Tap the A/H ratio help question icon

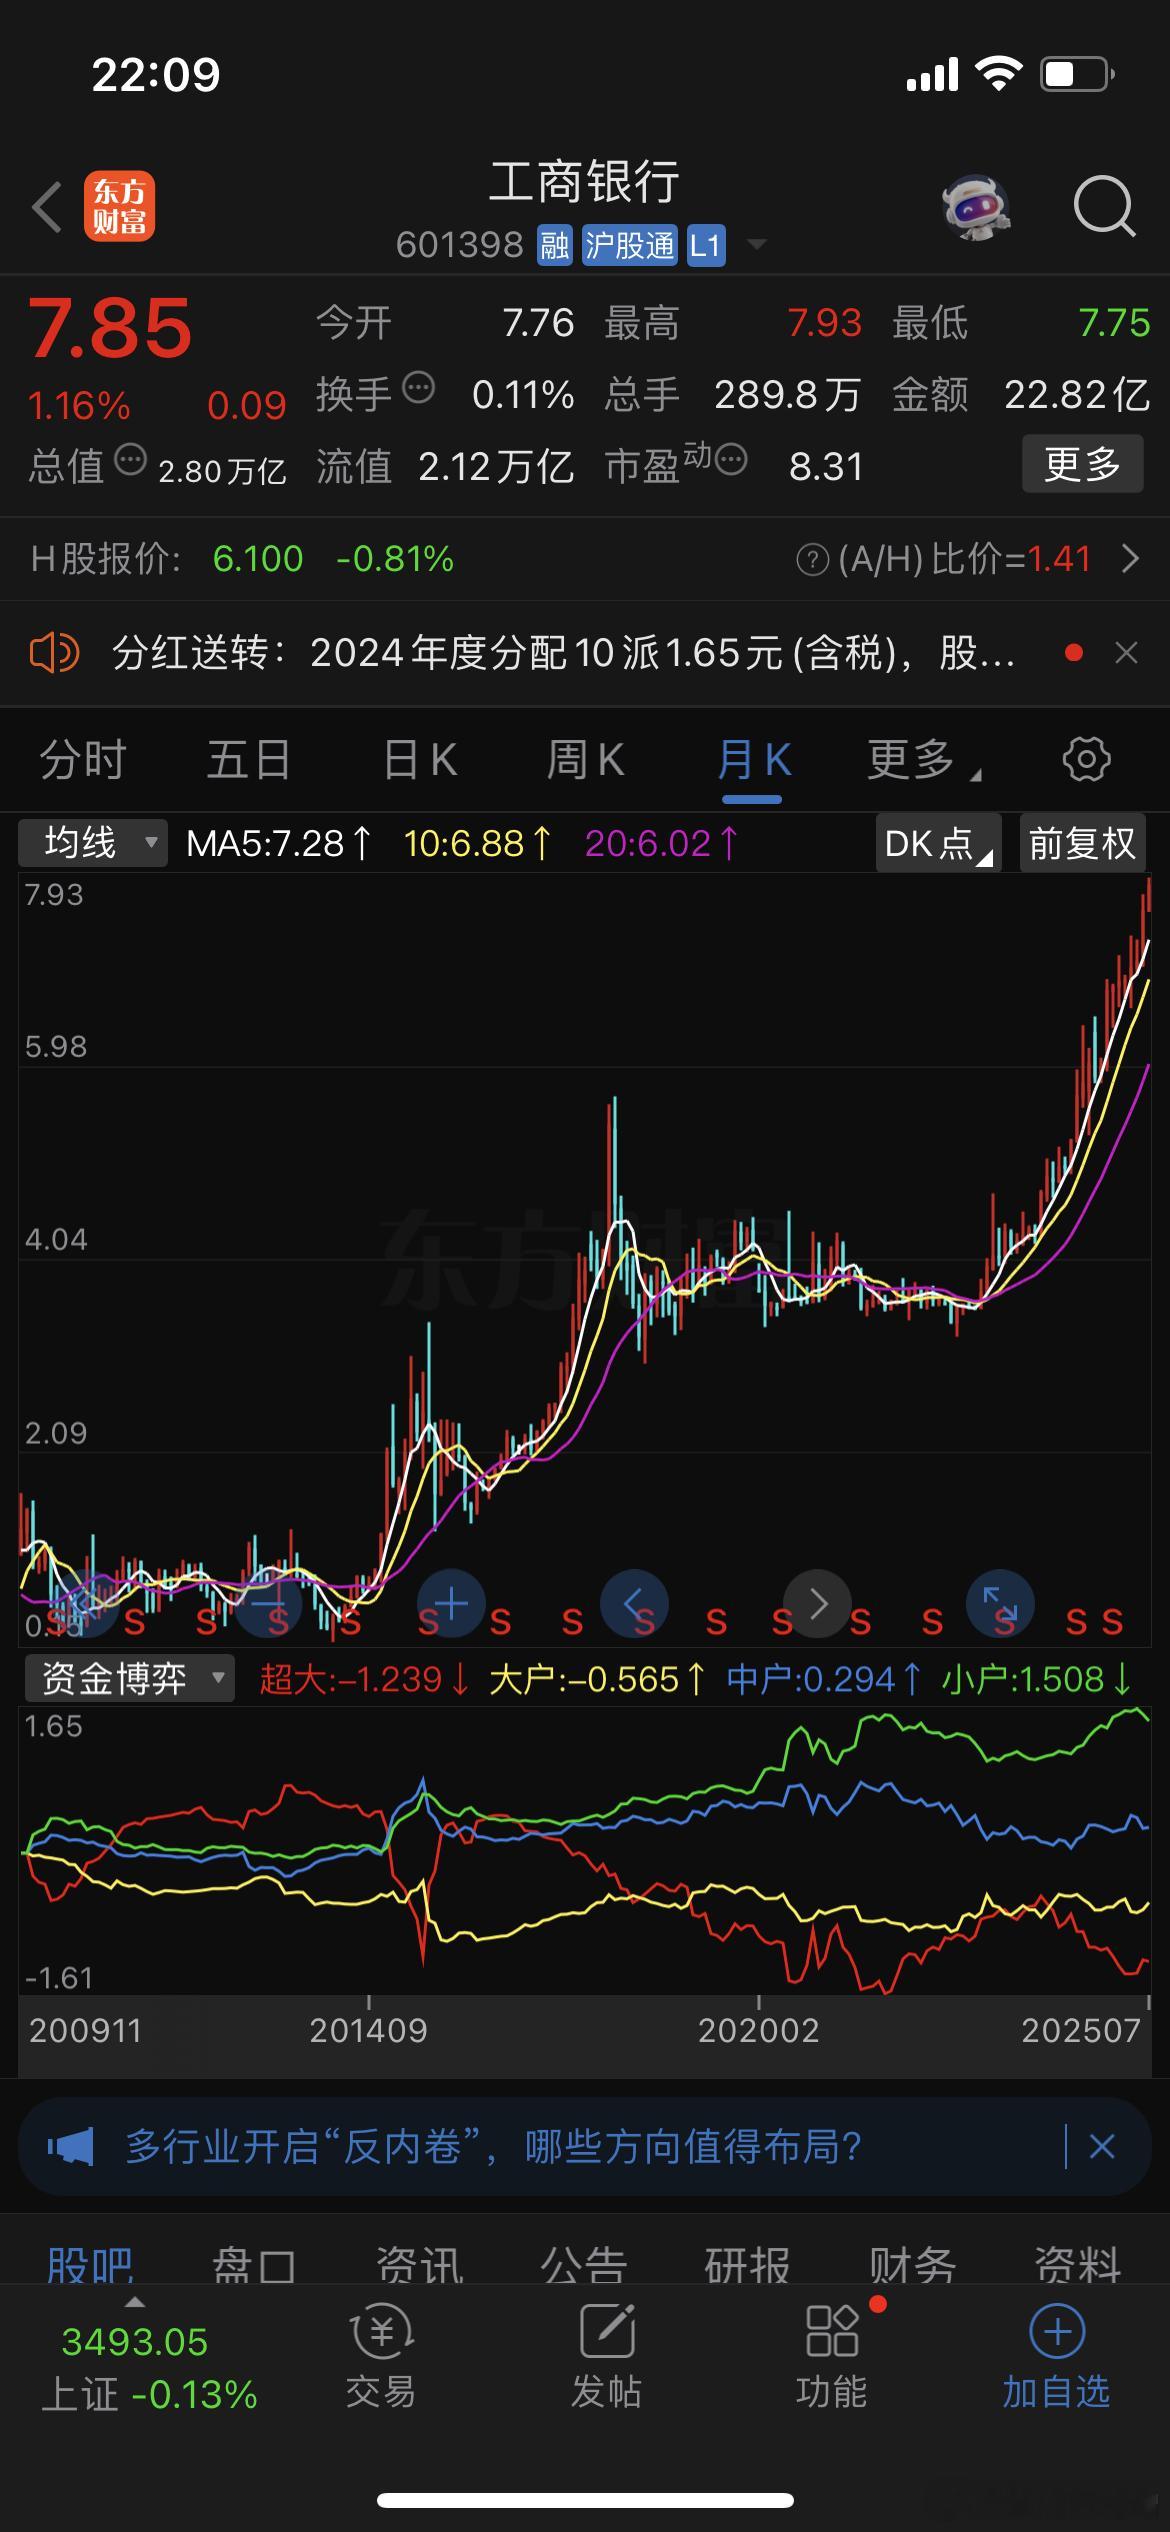(x=812, y=560)
